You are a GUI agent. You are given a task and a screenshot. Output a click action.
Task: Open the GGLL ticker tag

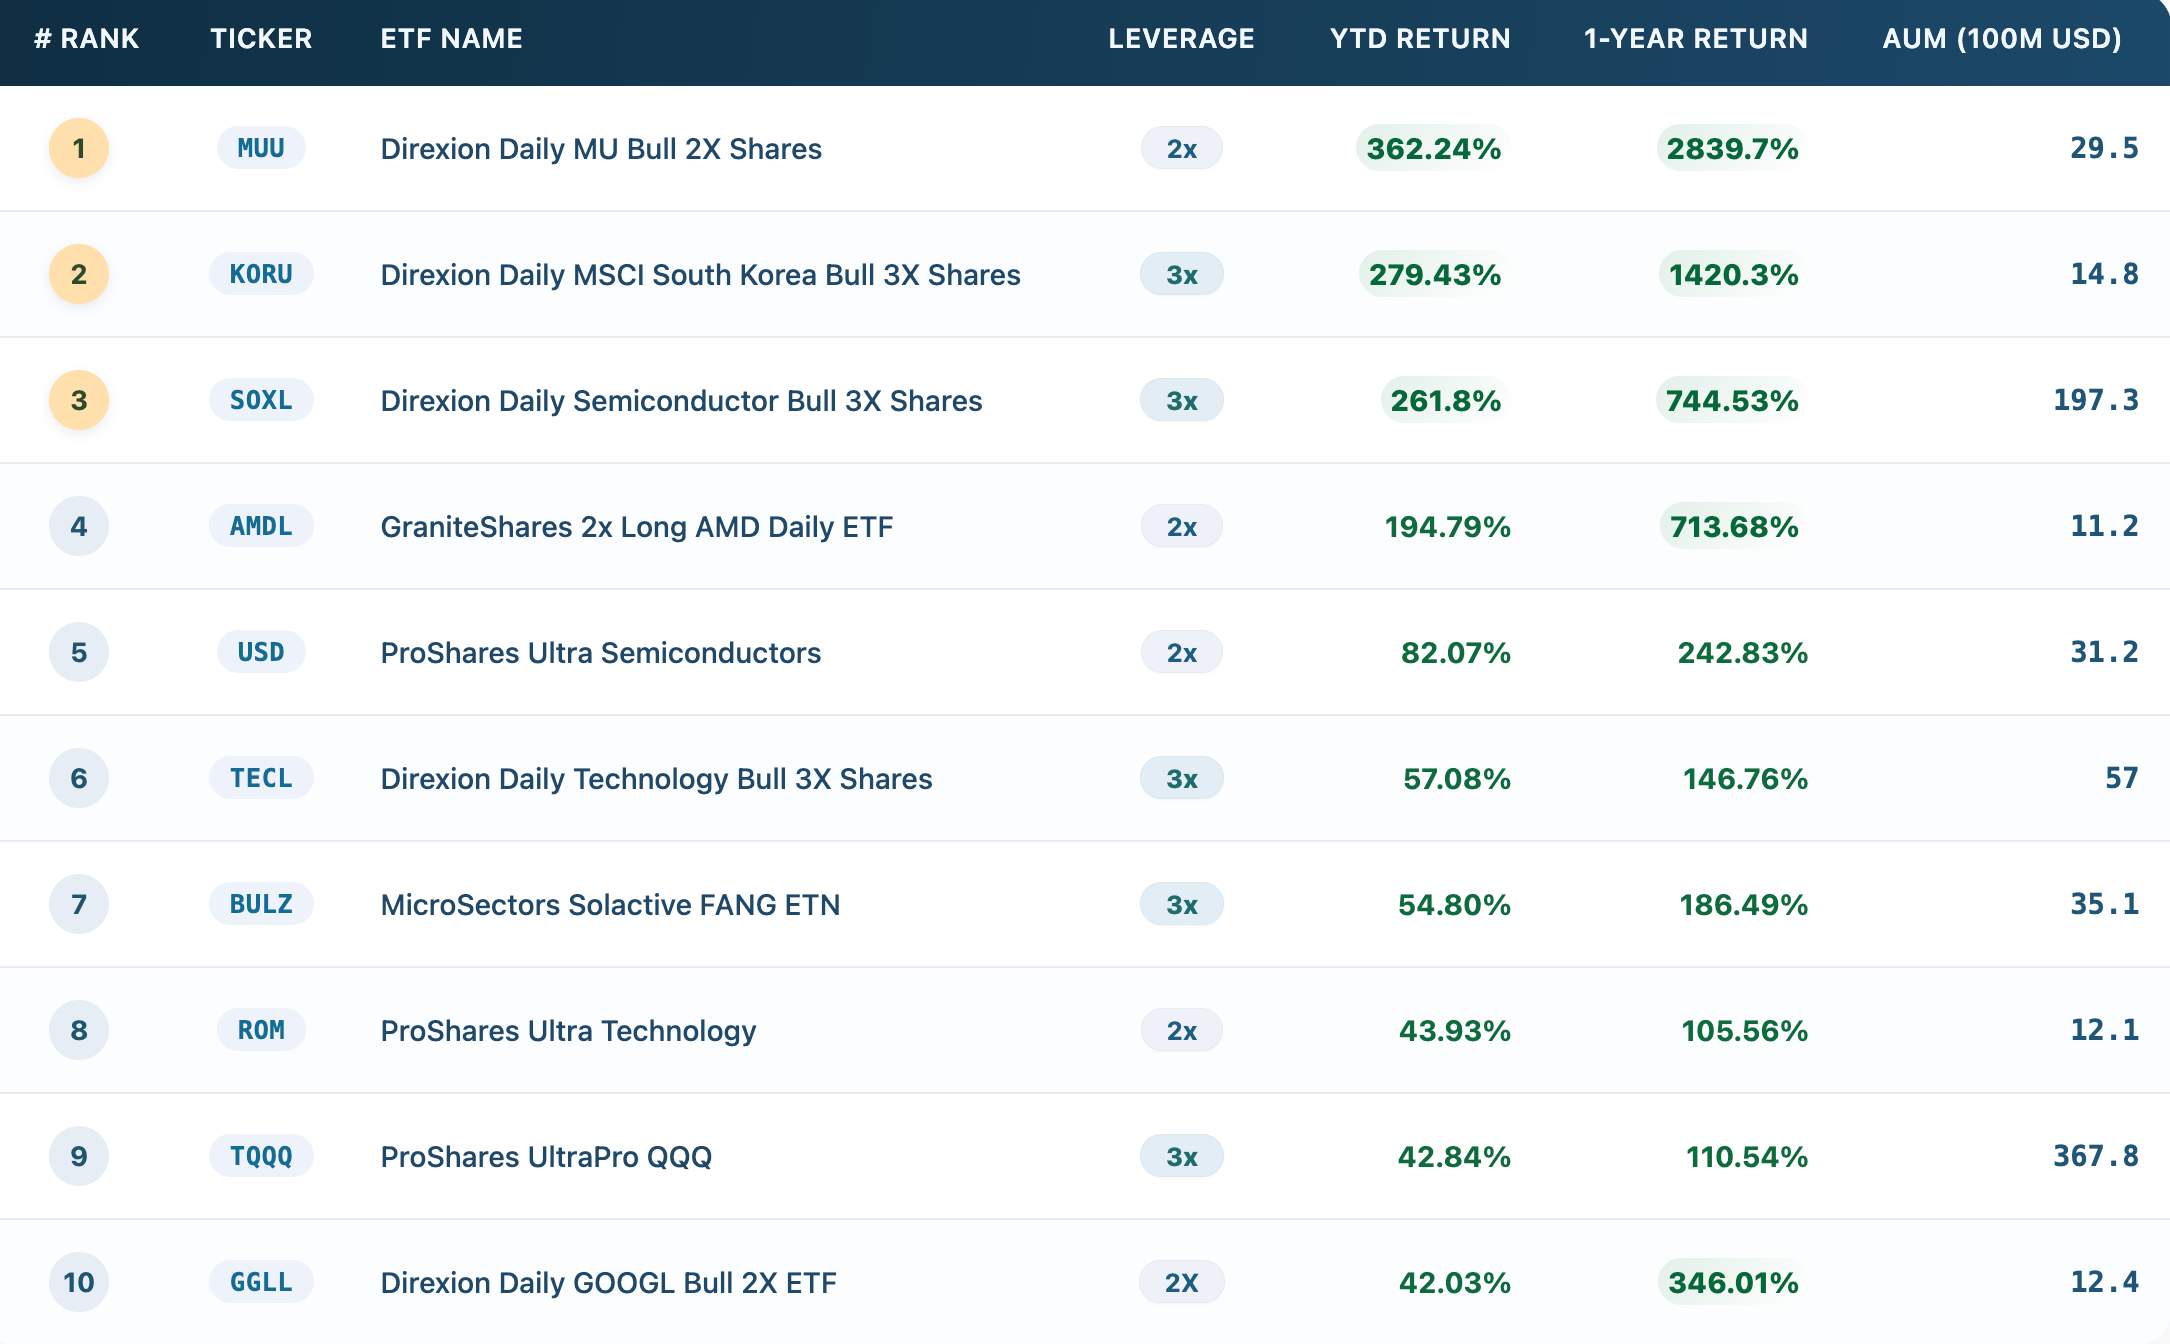click(261, 1282)
